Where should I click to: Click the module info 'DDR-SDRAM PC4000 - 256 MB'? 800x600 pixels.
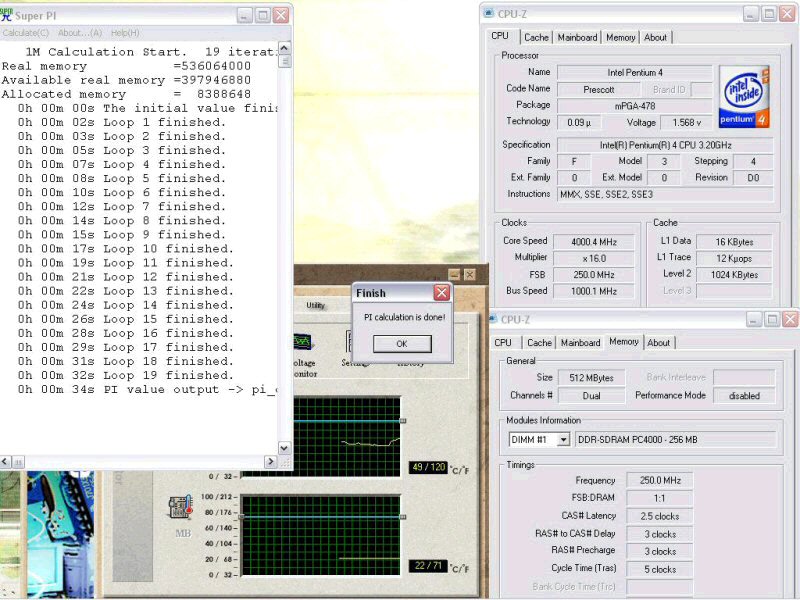point(676,440)
